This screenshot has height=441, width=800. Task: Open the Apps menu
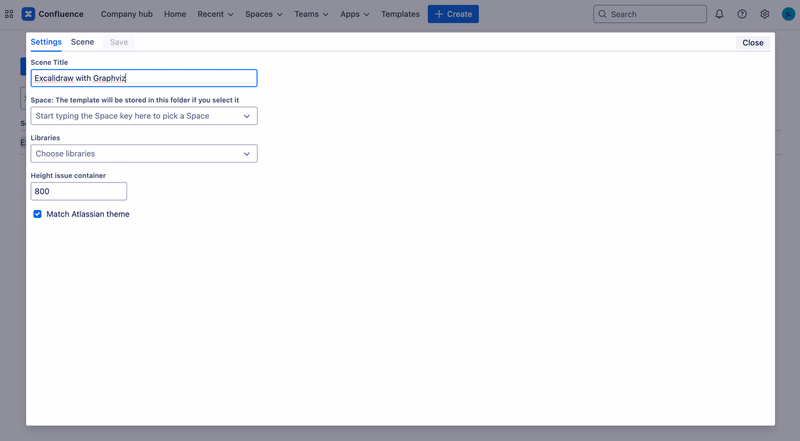[355, 14]
